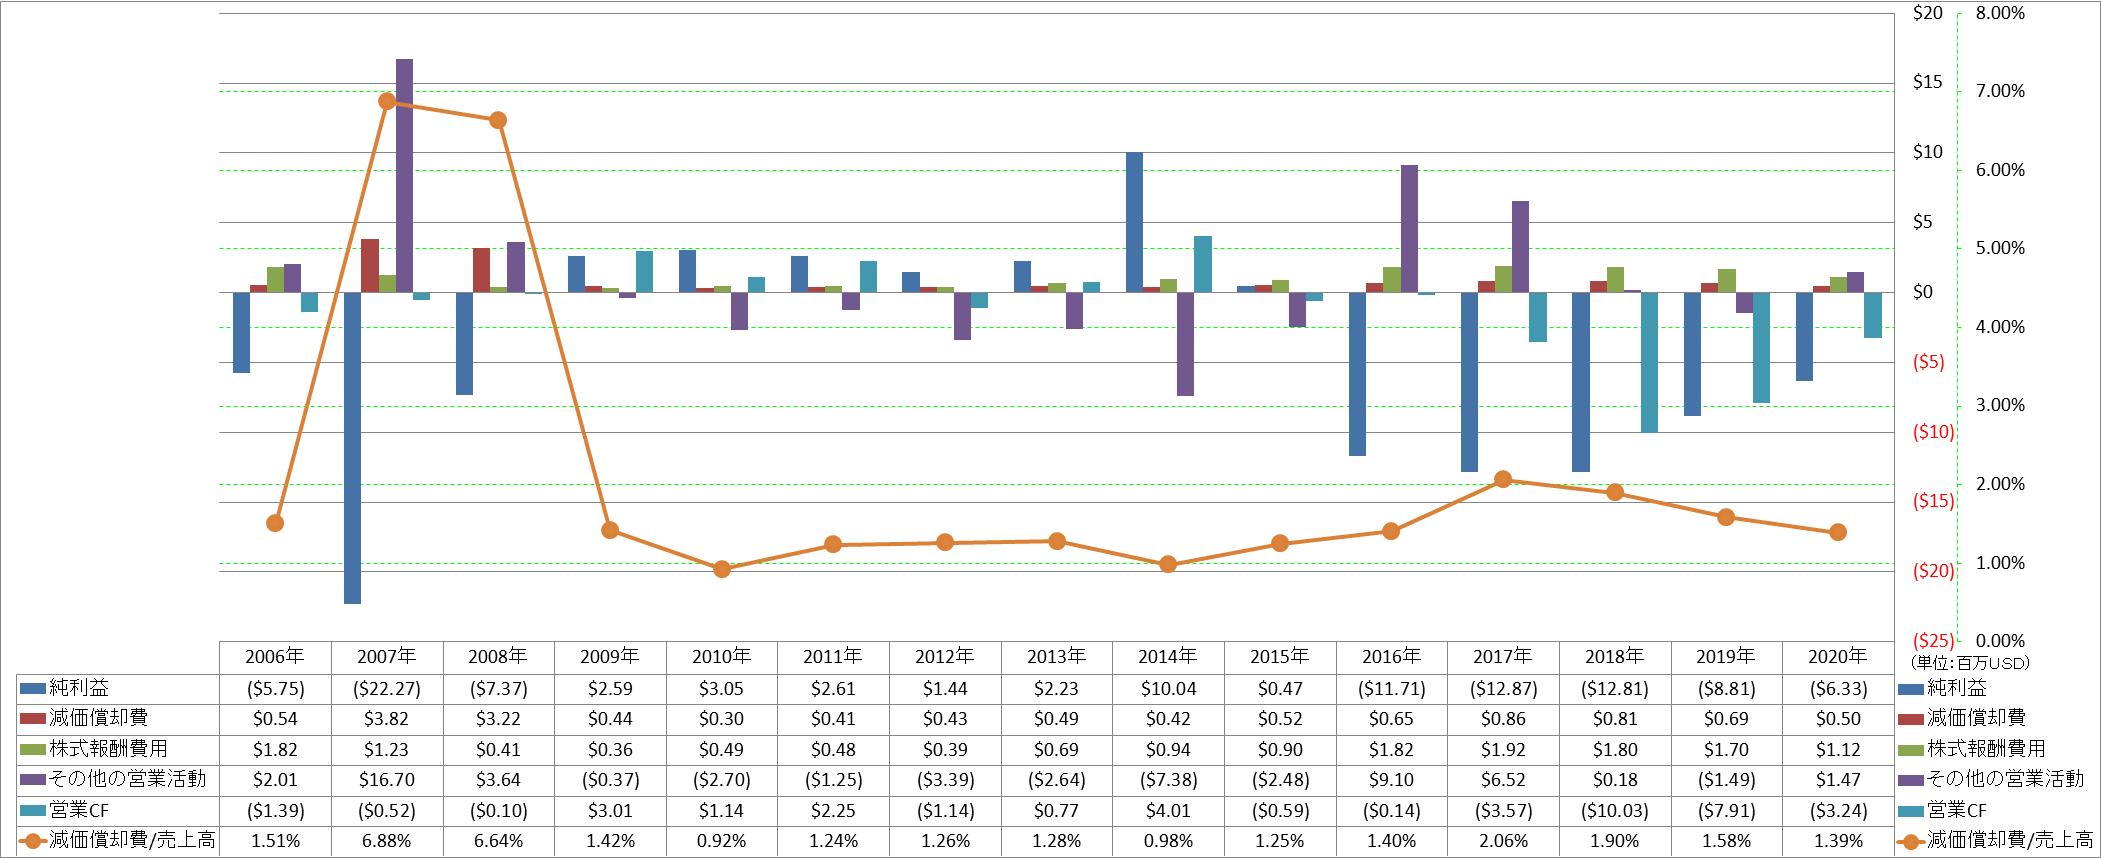Select the ($12.87) net income cell for 2017
Screen dimensions: 2101x858
point(1503,689)
